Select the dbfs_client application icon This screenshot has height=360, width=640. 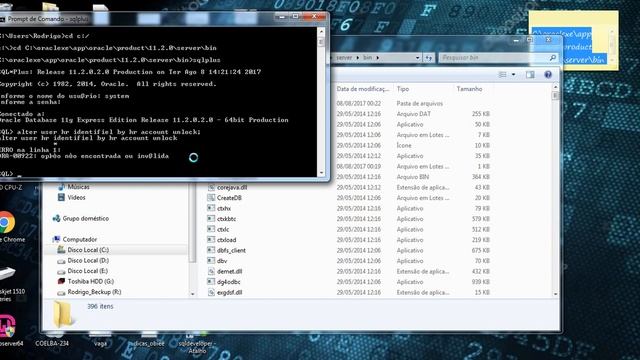[x=211, y=250]
